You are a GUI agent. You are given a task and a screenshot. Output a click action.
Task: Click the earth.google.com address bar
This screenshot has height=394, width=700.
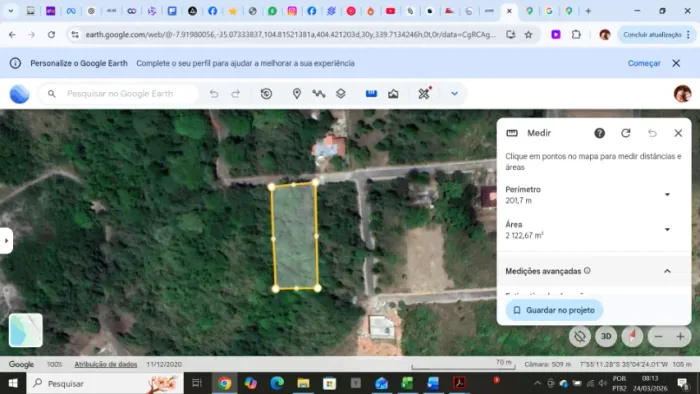click(x=290, y=34)
